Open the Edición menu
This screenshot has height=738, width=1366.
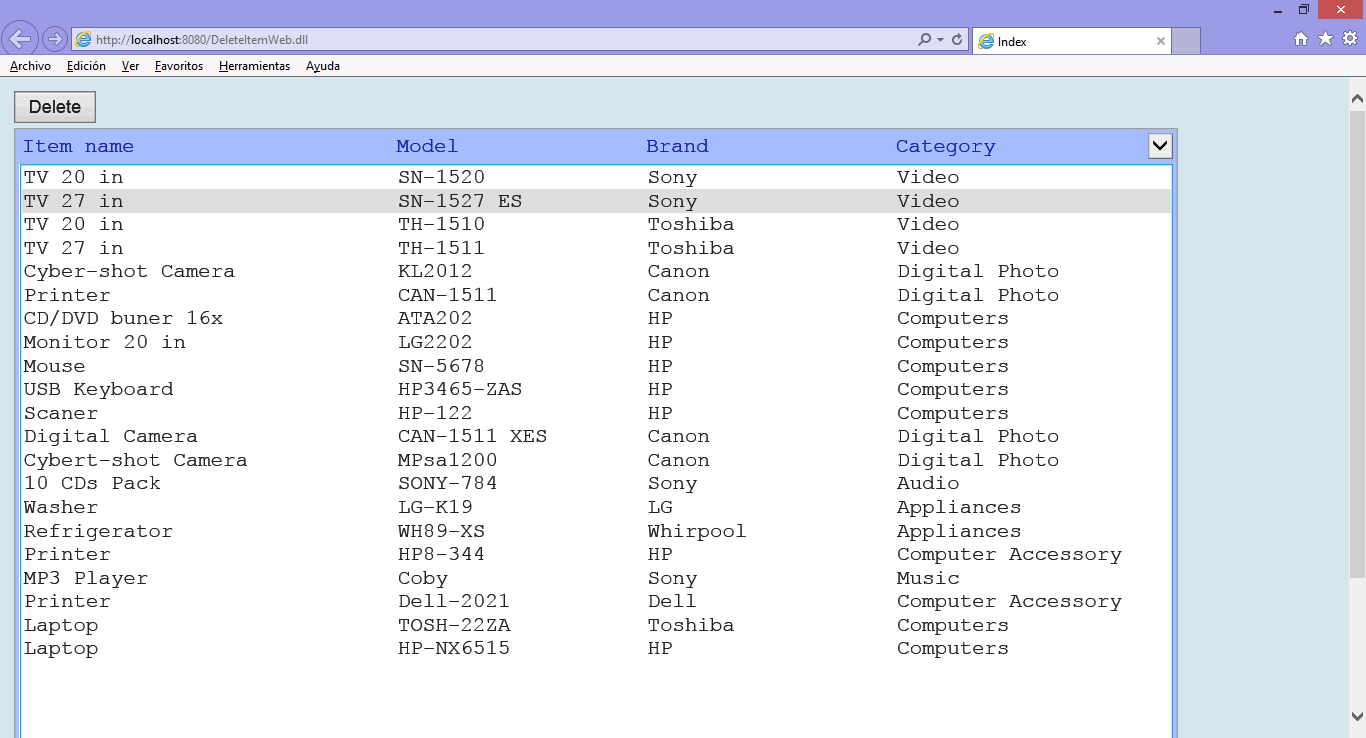point(86,66)
